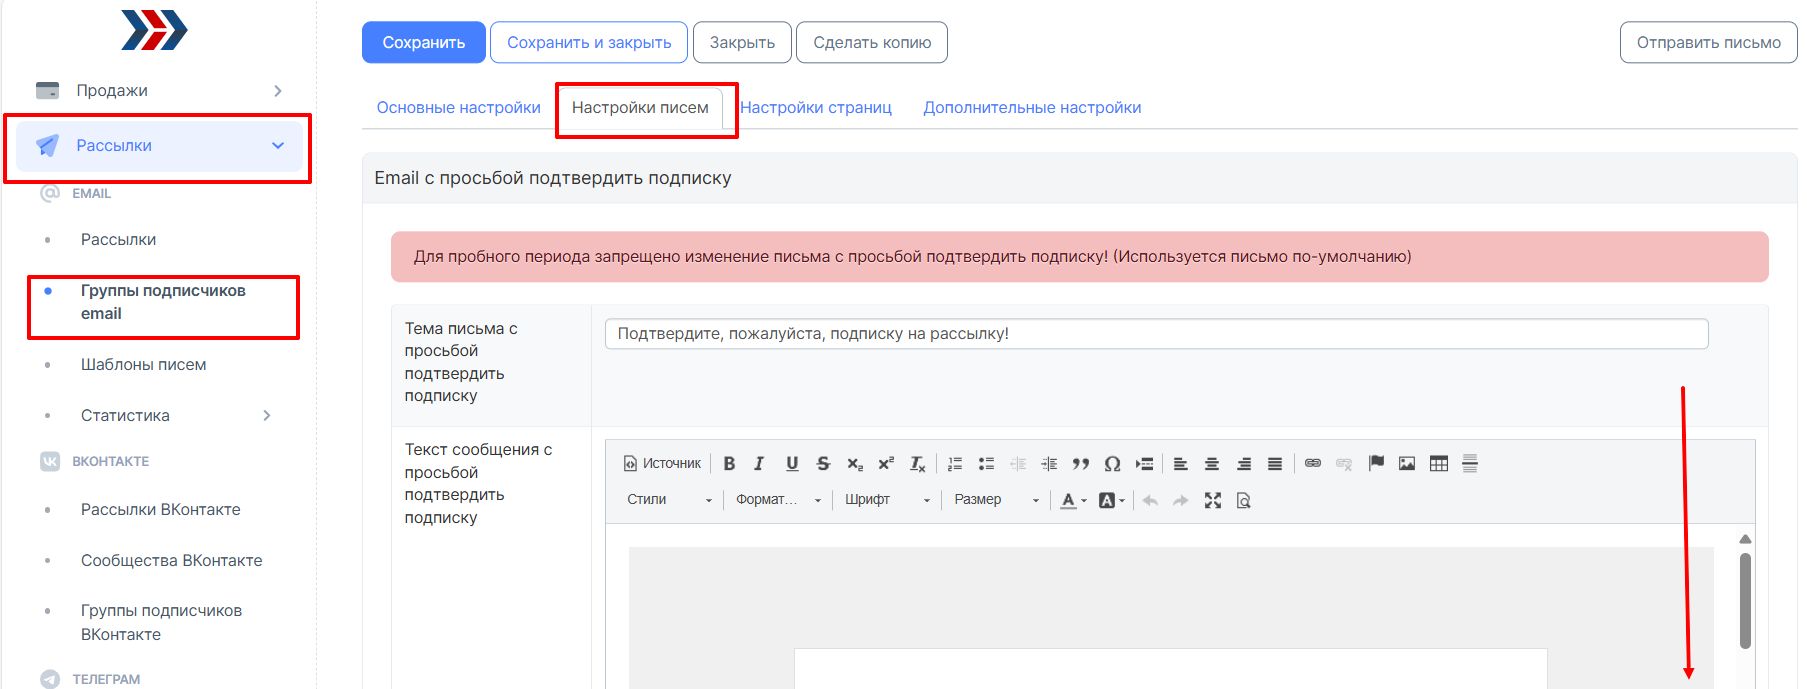Insert a horizontal line

(x=1470, y=463)
